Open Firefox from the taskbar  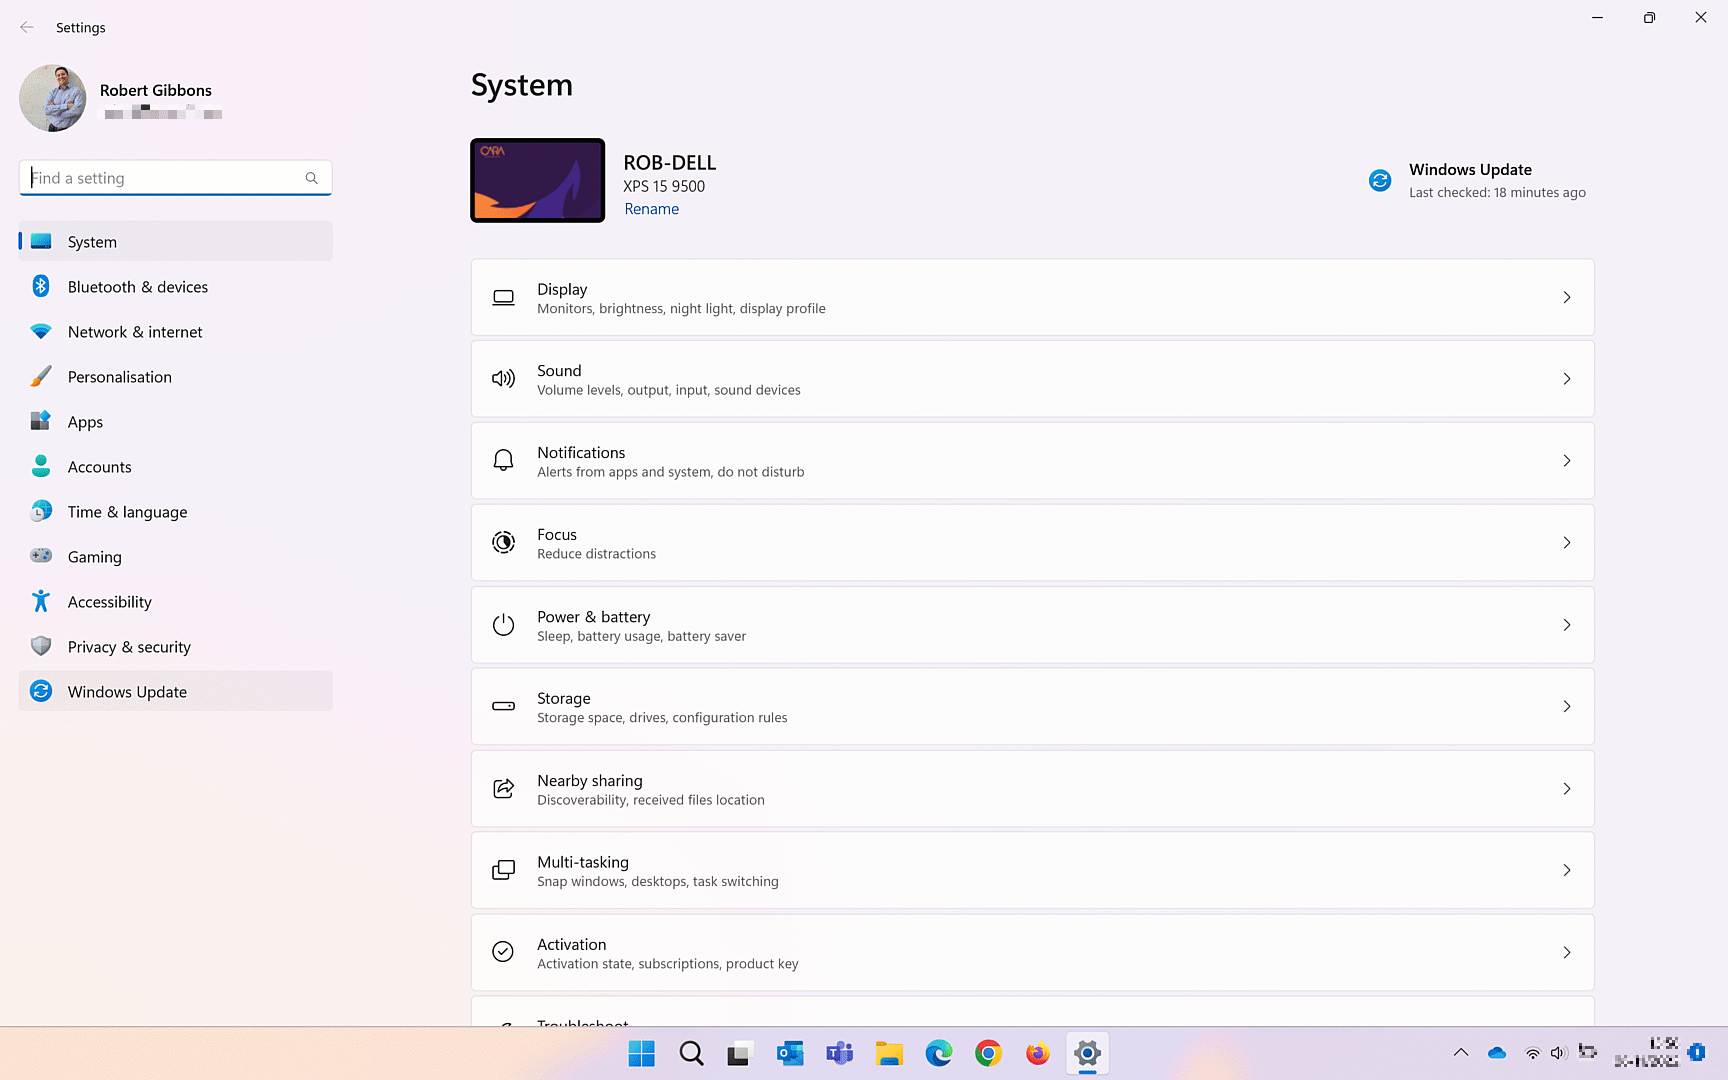click(1037, 1053)
